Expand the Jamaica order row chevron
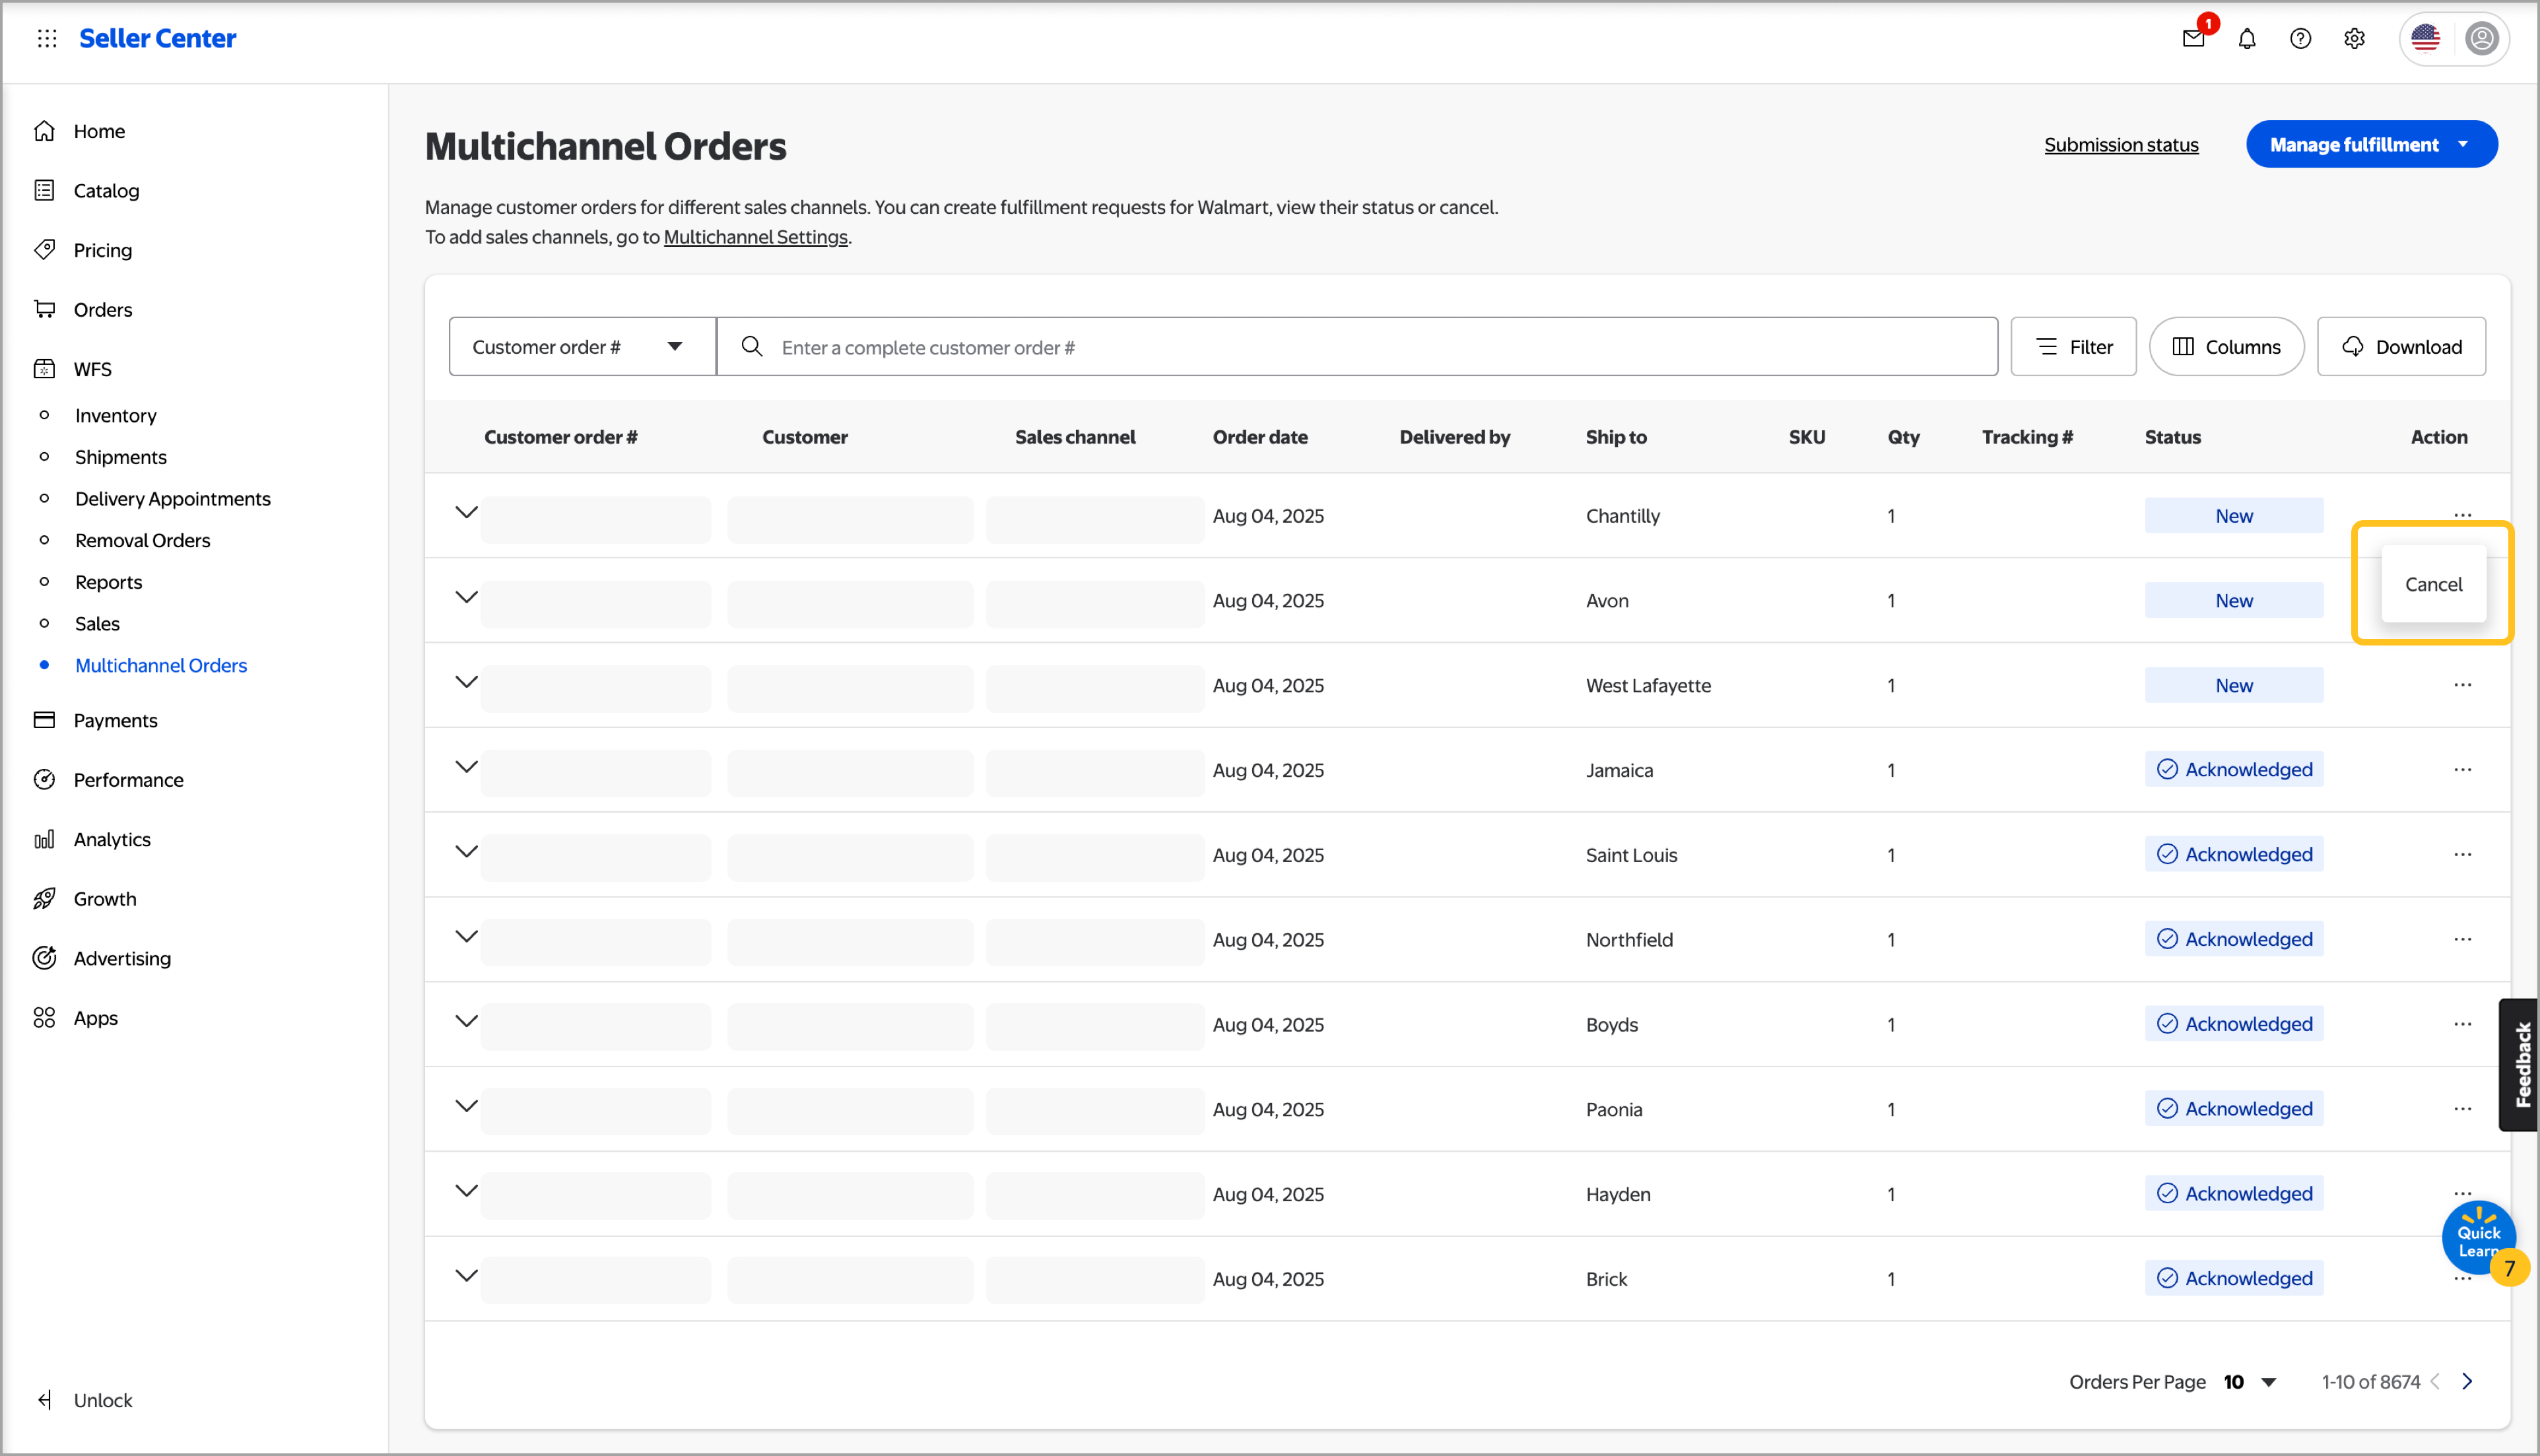The width and height of the screenshot is (2540, 1456). tap(466, 767)
